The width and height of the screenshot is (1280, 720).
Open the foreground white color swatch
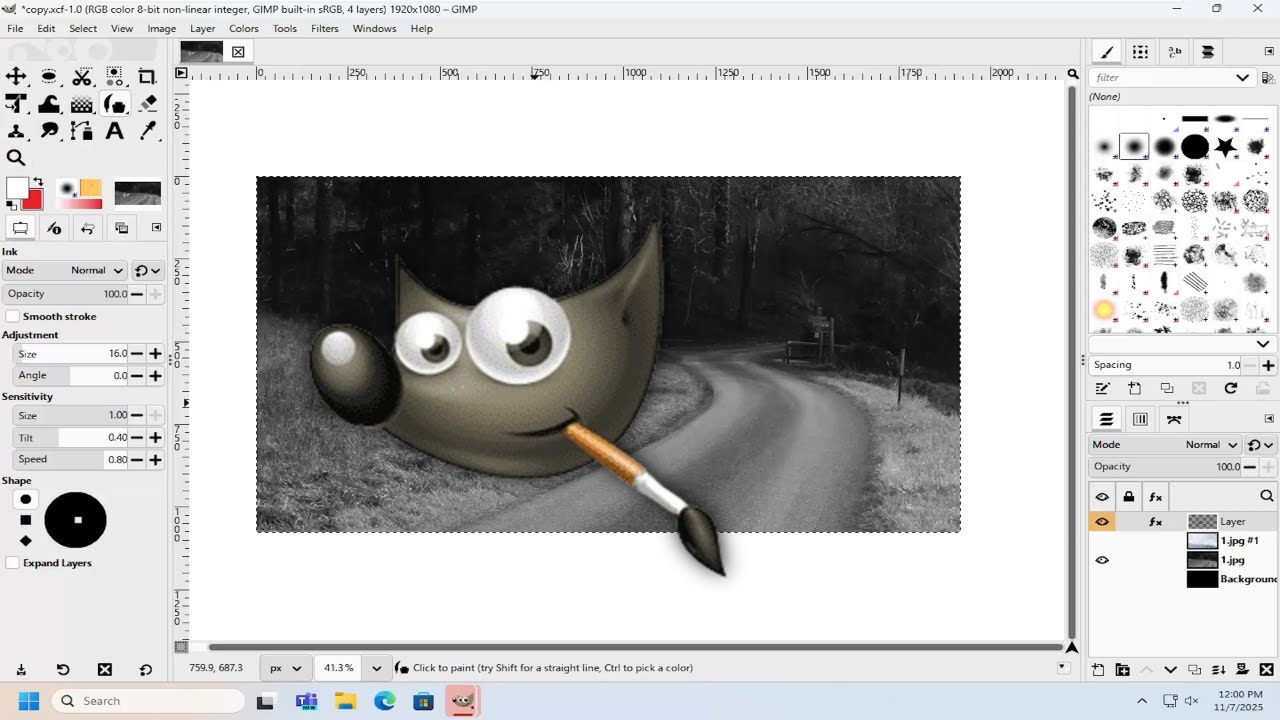tap(16, 188)
